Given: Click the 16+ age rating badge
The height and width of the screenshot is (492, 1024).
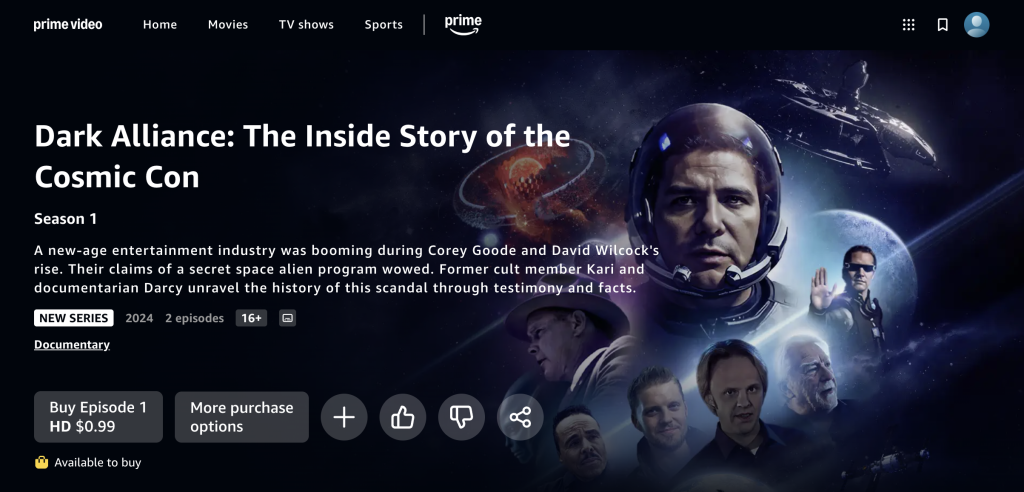Looking at the screenshot, I should tap(251, 318).
